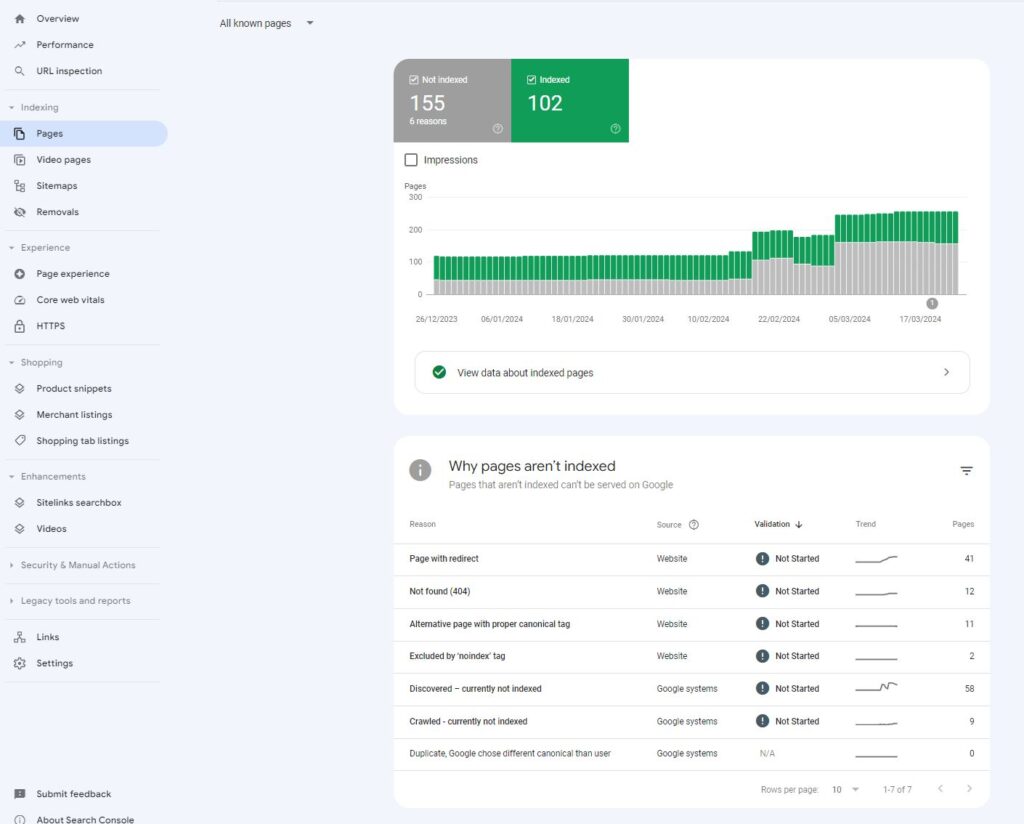Image resolution: width=1024 pixels, height=824 pixels.
Task: Click the About Search Console info icon
Action: tap(20, 819)
